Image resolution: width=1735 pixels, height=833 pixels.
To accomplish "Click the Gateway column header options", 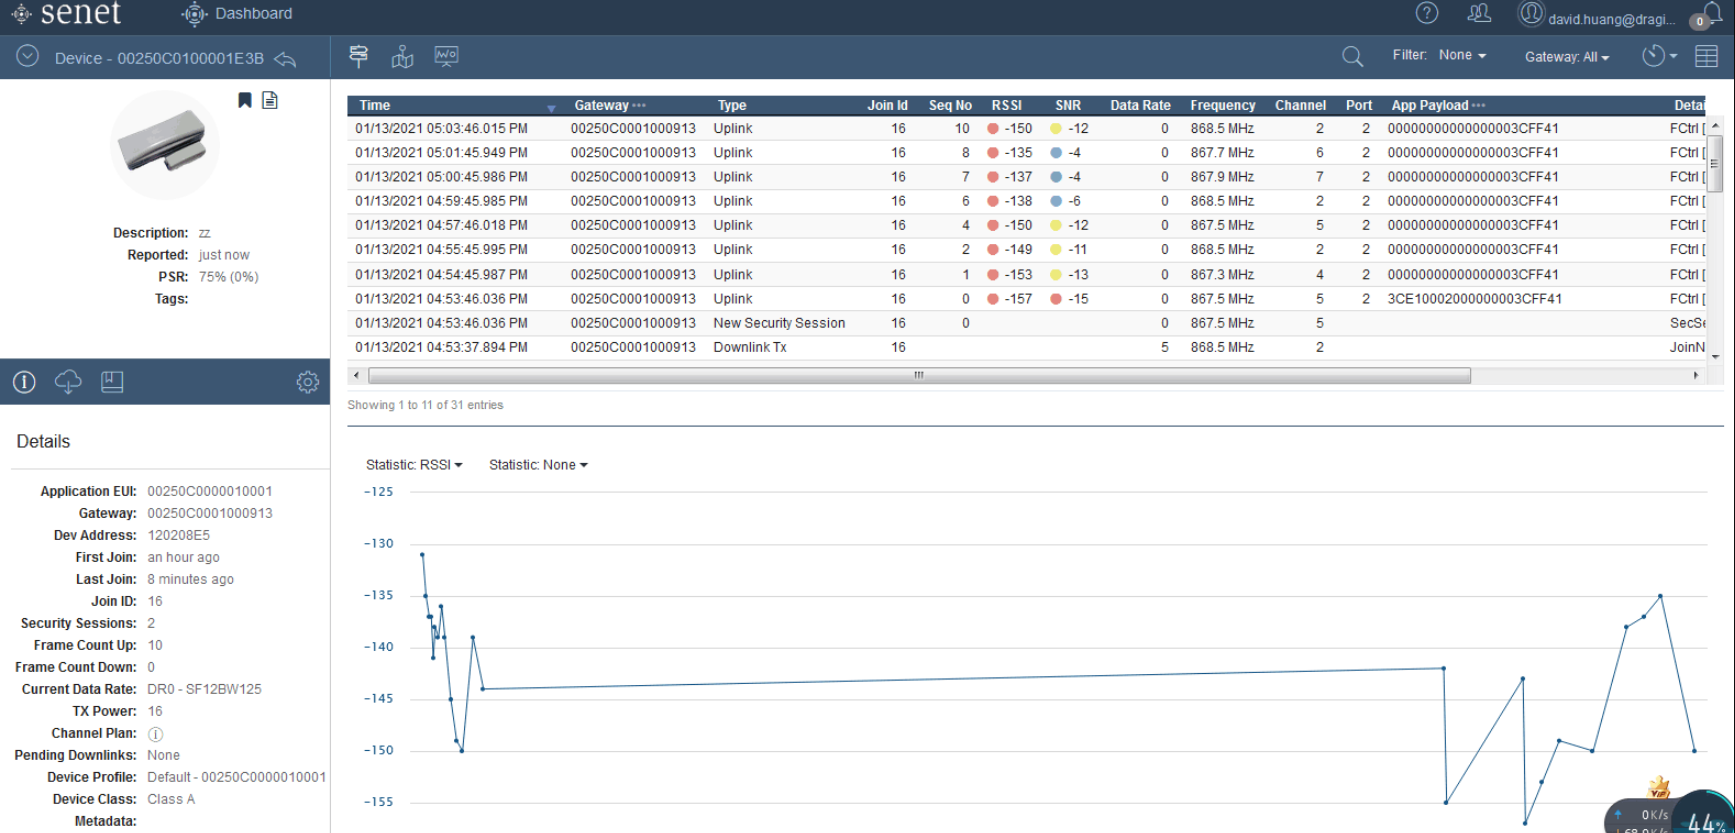I will [639, 105].
